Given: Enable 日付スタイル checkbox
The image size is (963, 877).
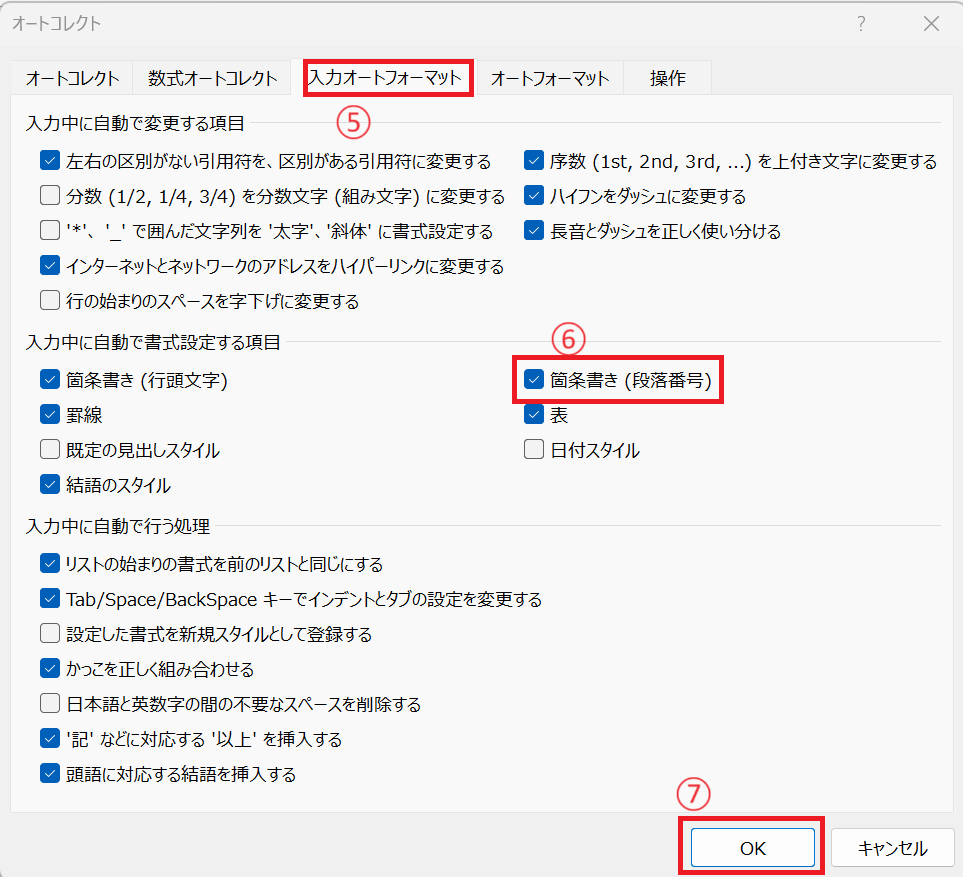Looking at the screenshot, I should [x=535, y=450].
